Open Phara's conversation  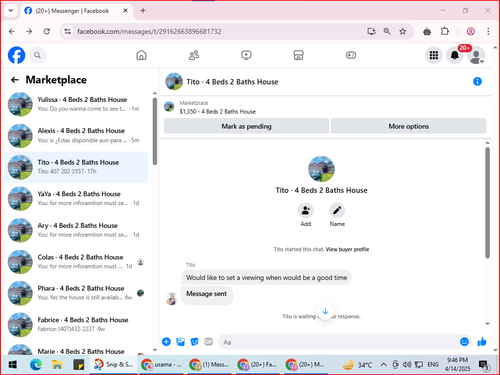click(76, 293)
